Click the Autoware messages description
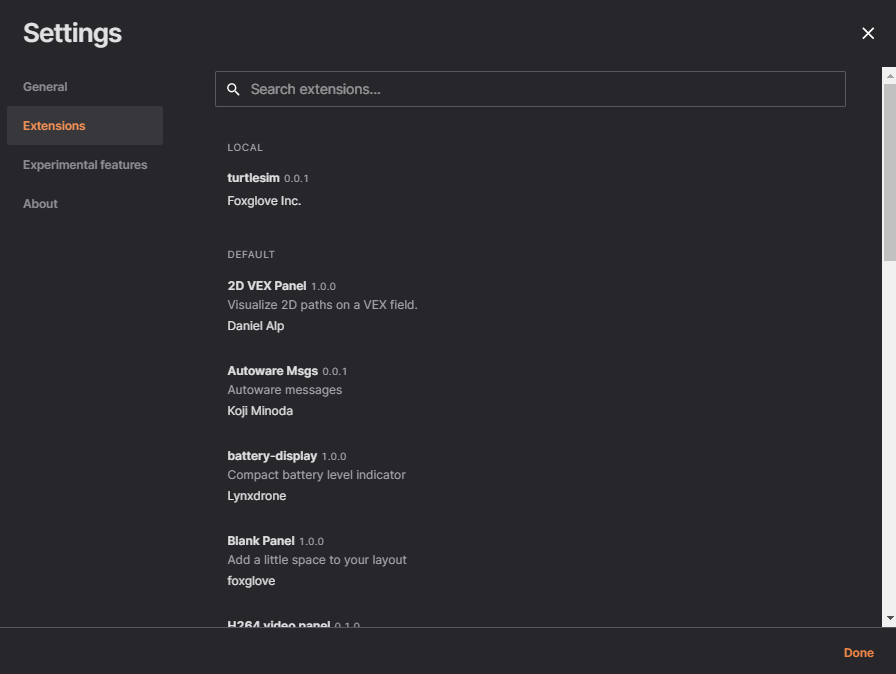 pyautogui.click(x=285, y=390)
